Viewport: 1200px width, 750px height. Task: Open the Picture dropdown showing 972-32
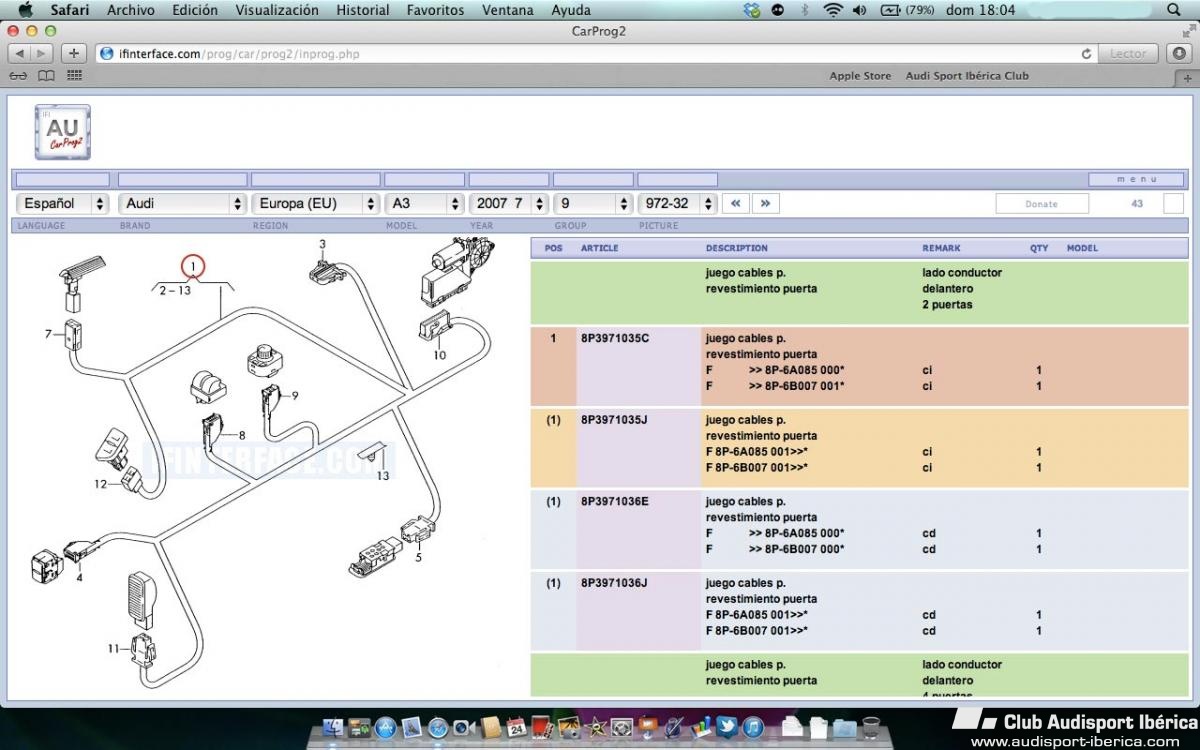click(678, 203)
